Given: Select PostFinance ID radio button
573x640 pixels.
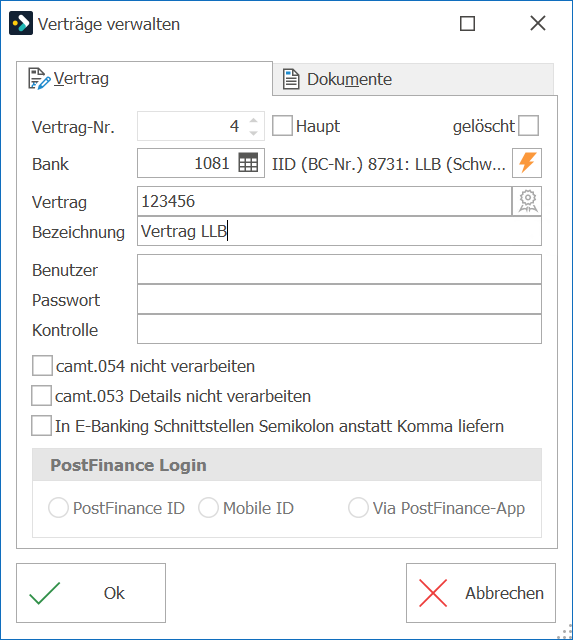Looking at the screenshot, I should click(58, 508).
